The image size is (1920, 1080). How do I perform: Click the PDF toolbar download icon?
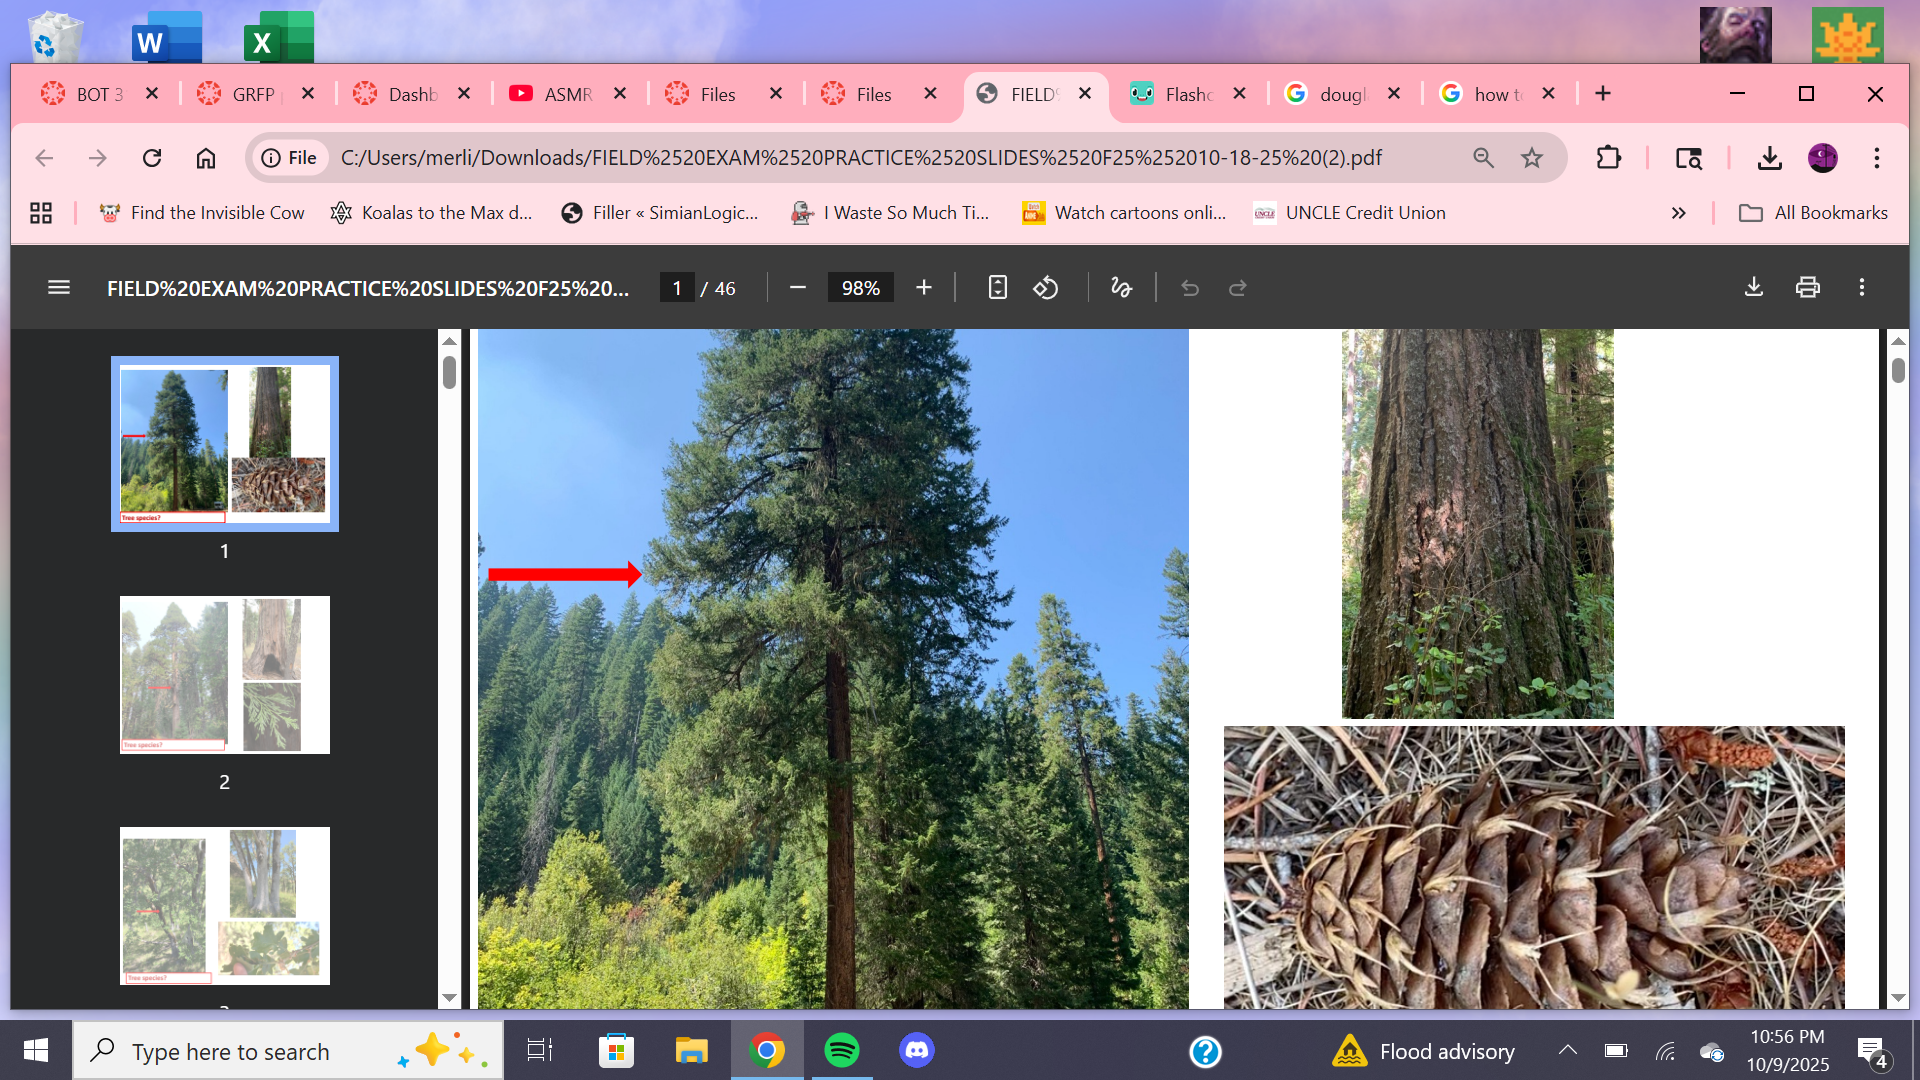pos(1753,288)
